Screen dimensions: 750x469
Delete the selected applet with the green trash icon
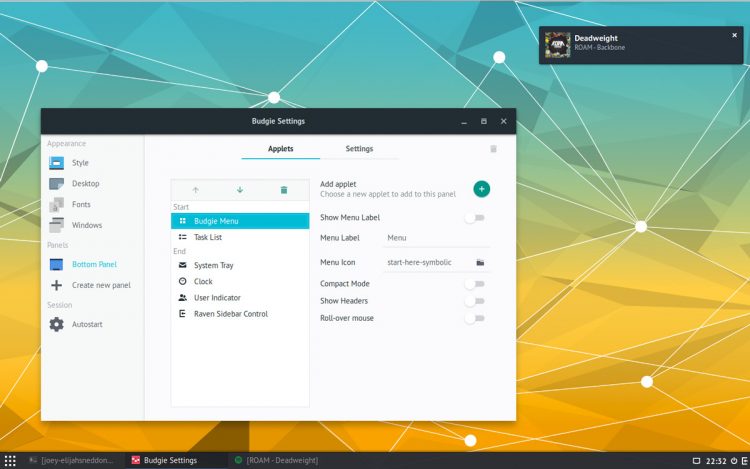(284, 190)
